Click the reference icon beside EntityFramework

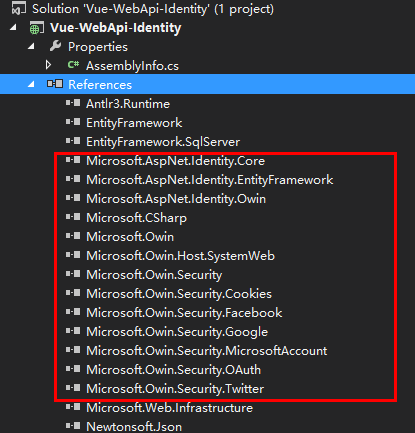tap(73, 122)
